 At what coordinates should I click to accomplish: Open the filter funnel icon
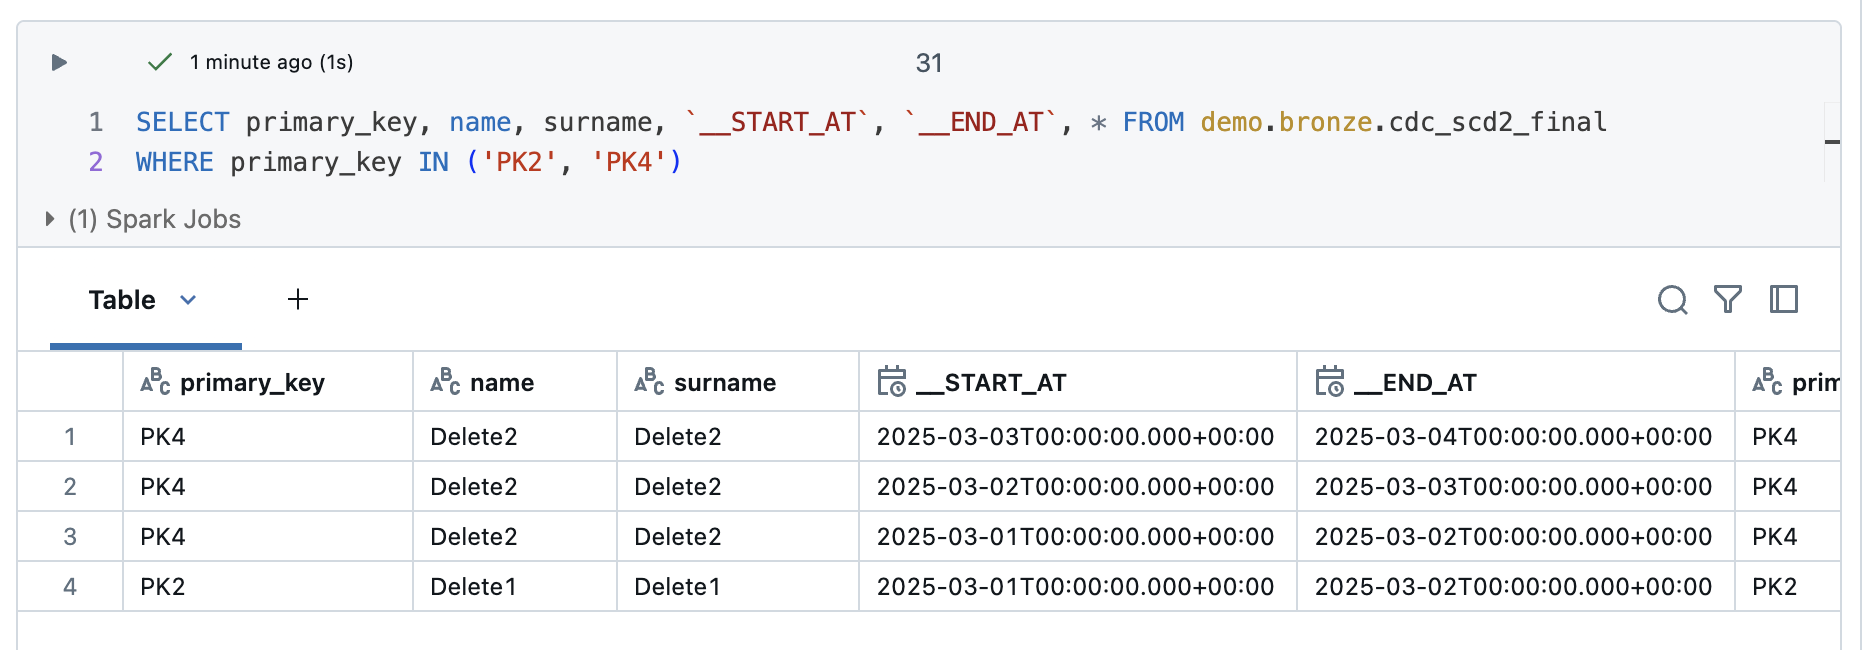(x=1728, y=300)
